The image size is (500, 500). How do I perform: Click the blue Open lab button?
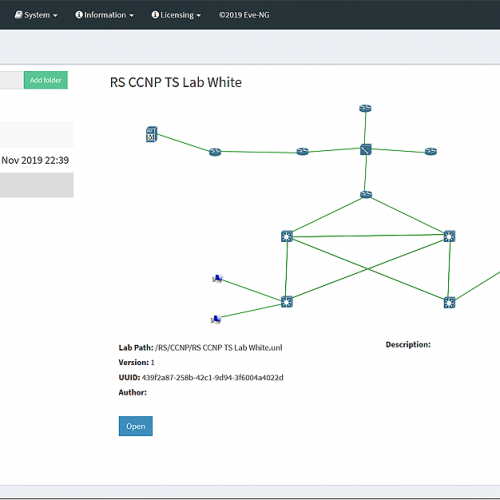point(136,426)
